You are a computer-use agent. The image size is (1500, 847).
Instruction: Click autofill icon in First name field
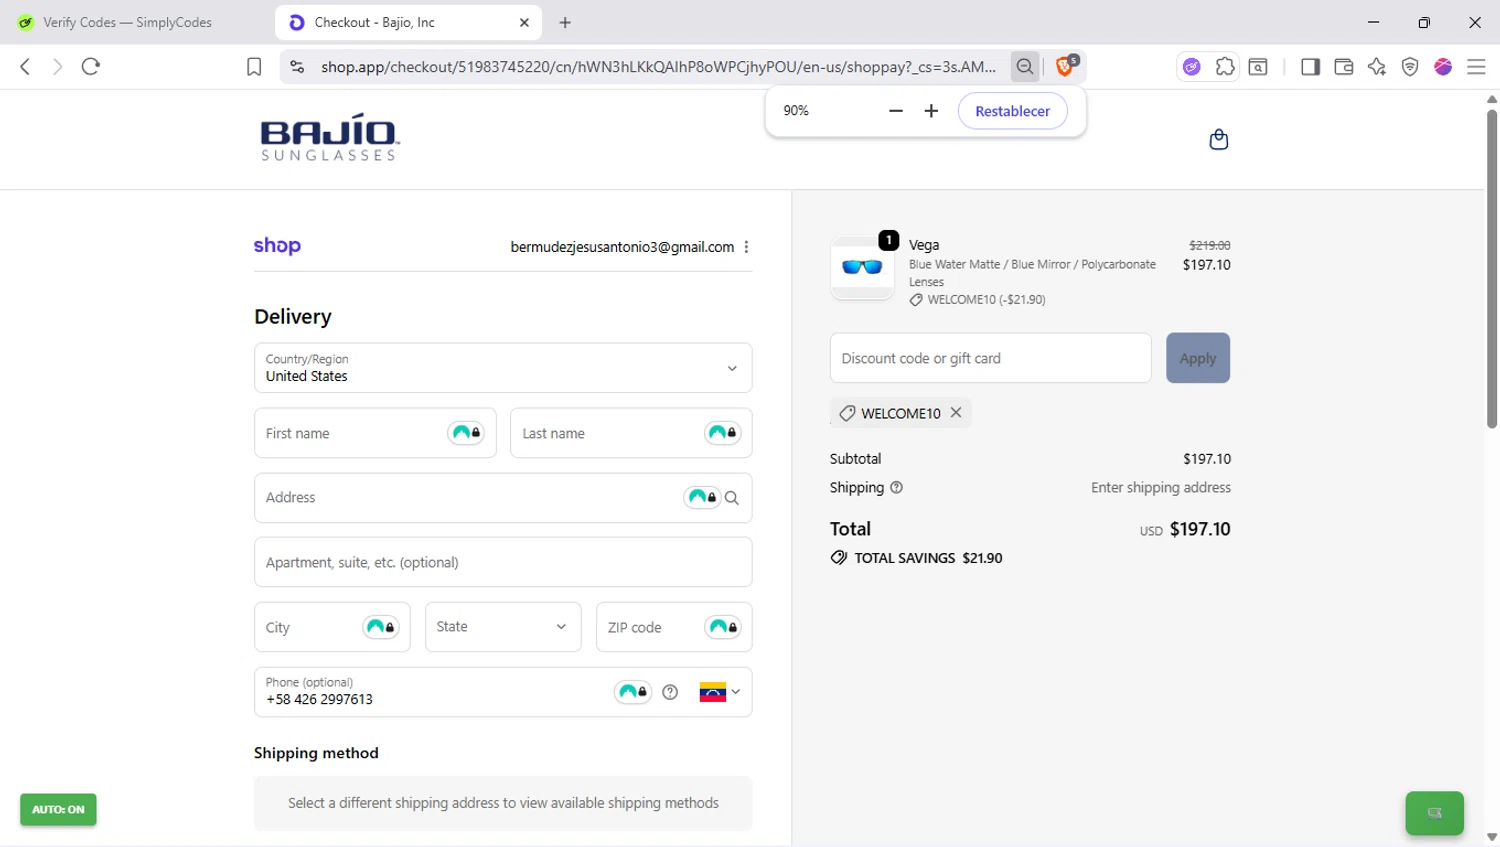point(466,433)
